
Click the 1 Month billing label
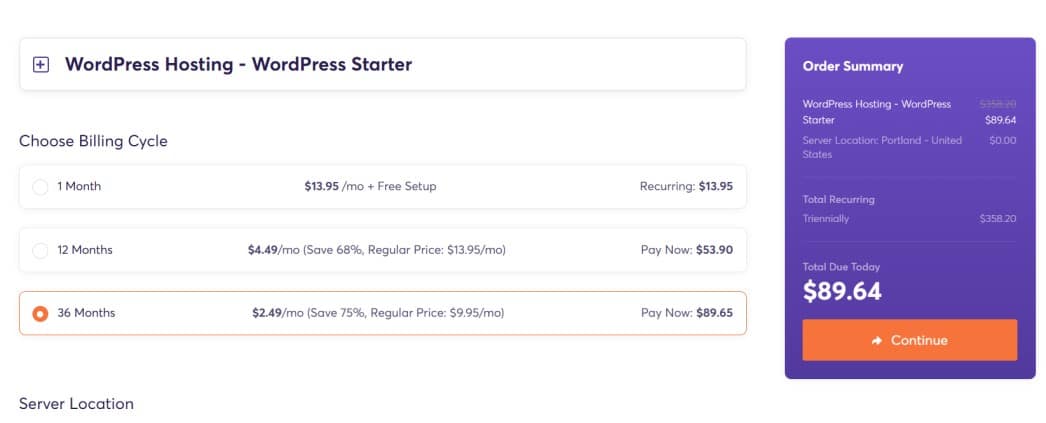click(x=79, y=187)
